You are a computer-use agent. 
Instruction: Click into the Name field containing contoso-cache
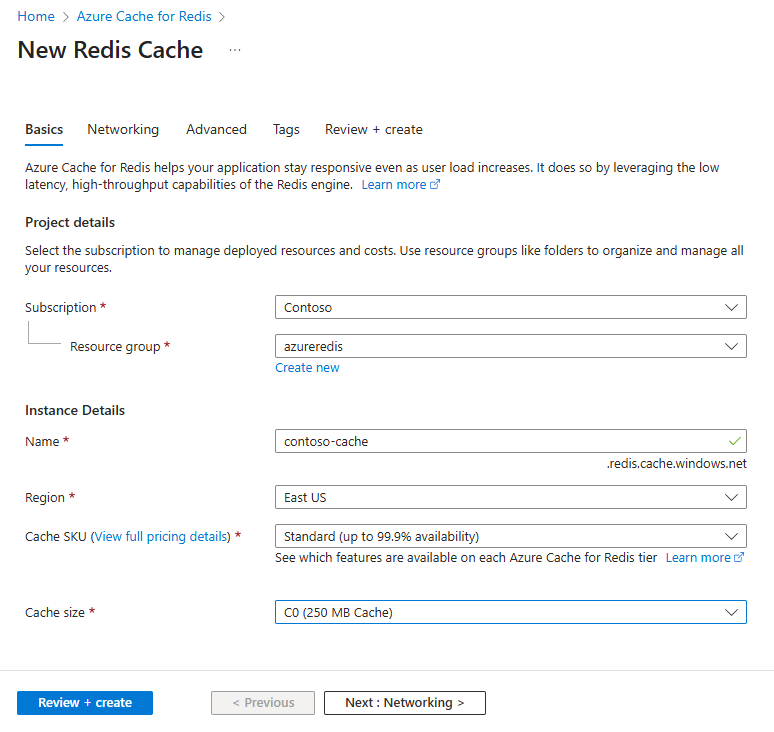(510, 441)
